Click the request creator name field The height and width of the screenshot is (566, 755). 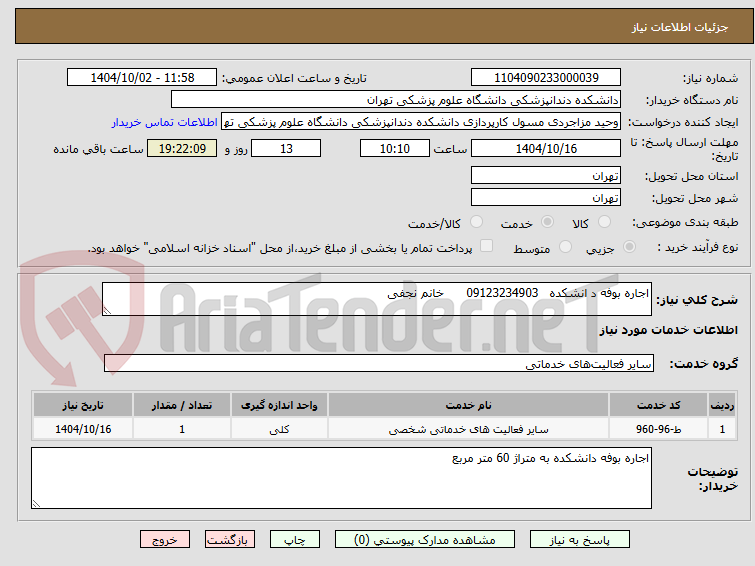tap(421, 122)
